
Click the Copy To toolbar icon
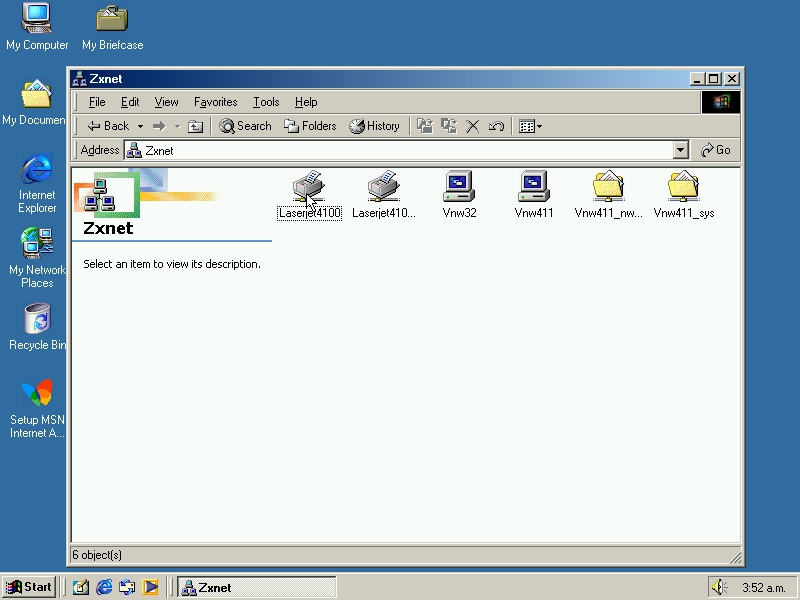[448, 126]
